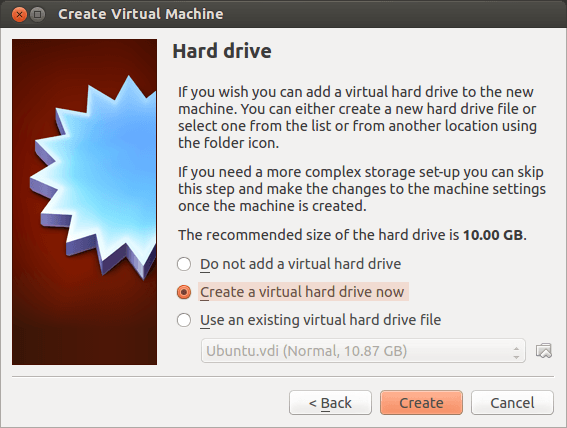Screen dimensions: 567x428
Task: Open the Ubuntu.vdi hard drive dropdown
Action: pos(363,351)
